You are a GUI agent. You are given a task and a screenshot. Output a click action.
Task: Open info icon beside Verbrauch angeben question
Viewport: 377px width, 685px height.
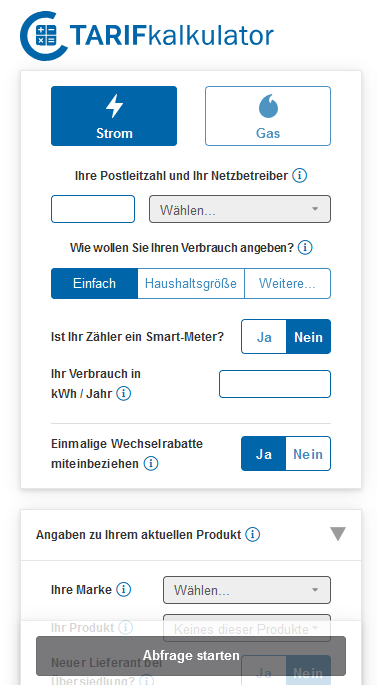(x=305, y=248)
